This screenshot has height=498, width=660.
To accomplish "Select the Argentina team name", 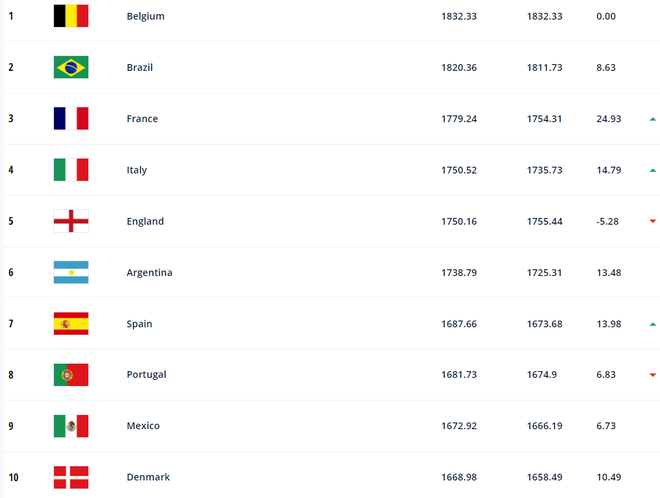I will [149, 273].
